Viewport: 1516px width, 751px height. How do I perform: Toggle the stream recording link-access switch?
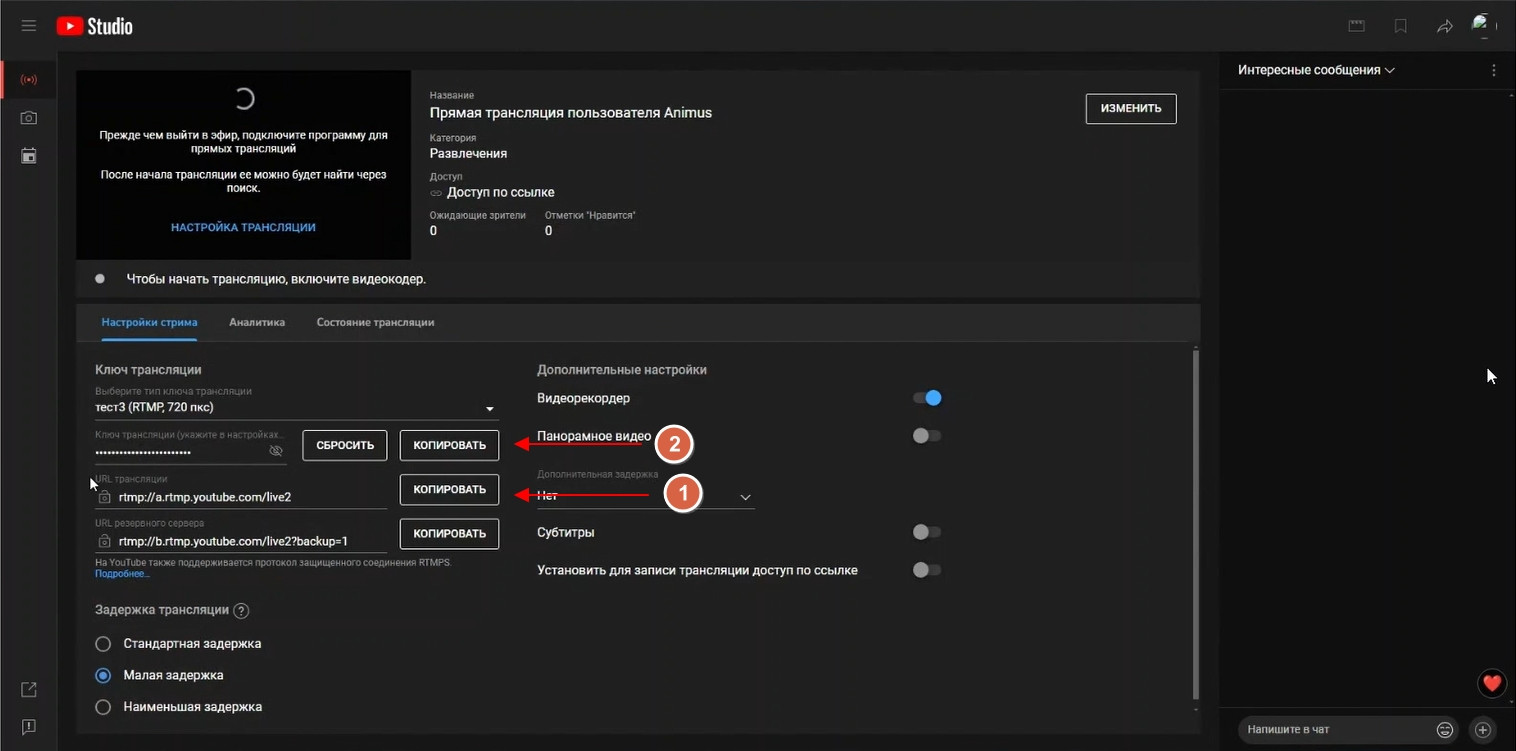[x=927, y=570]
